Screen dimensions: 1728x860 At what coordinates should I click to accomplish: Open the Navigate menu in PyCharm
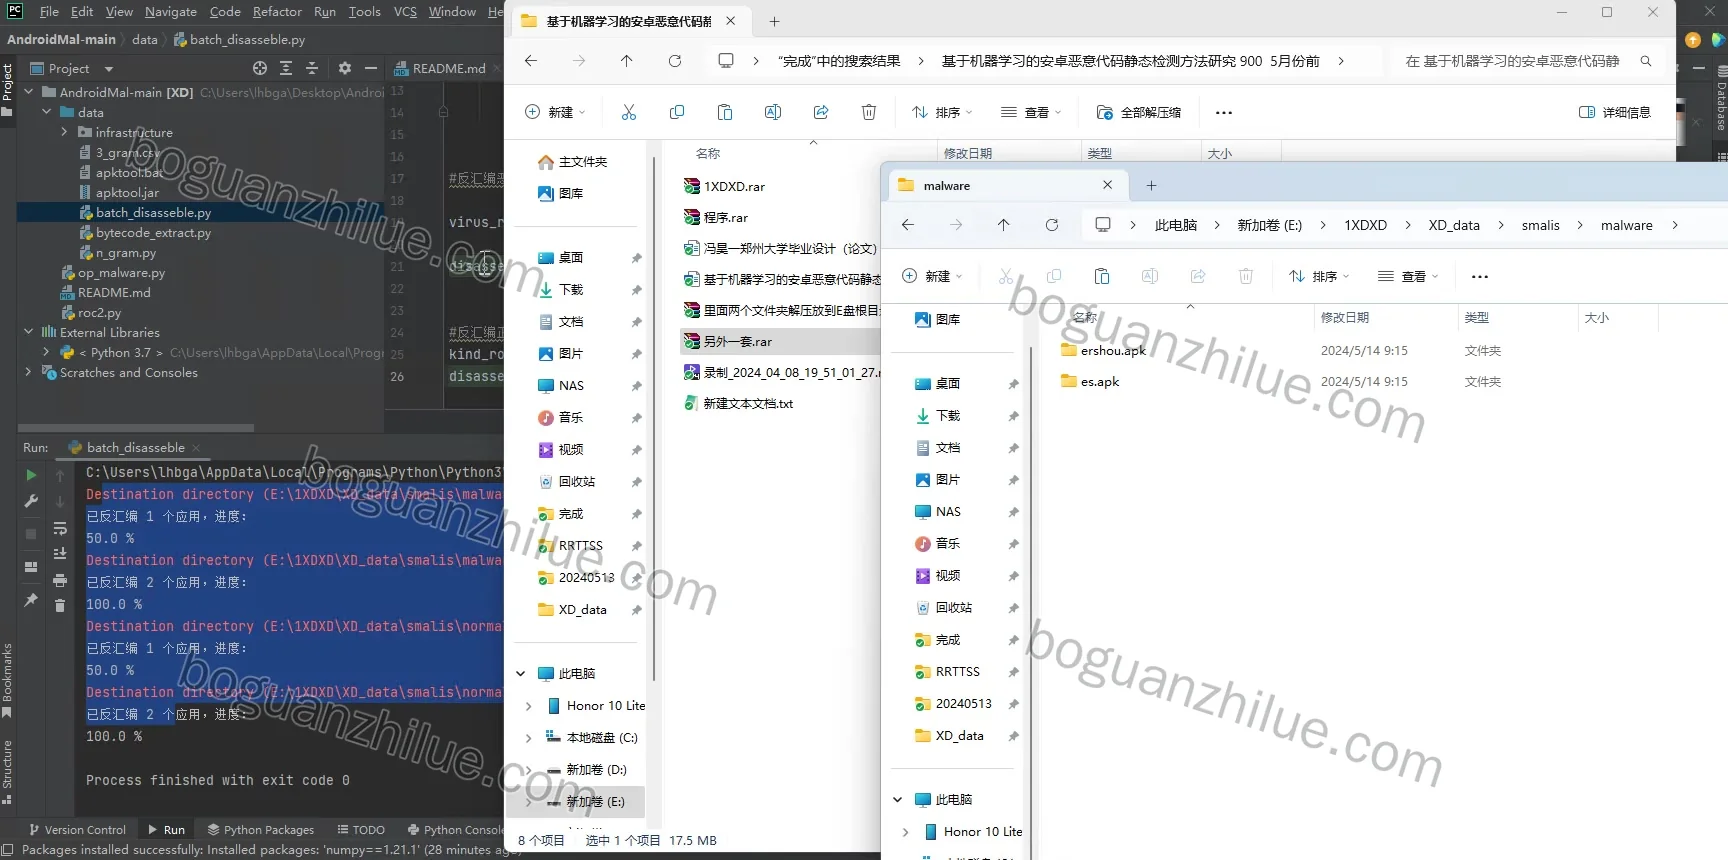(170, 12)
